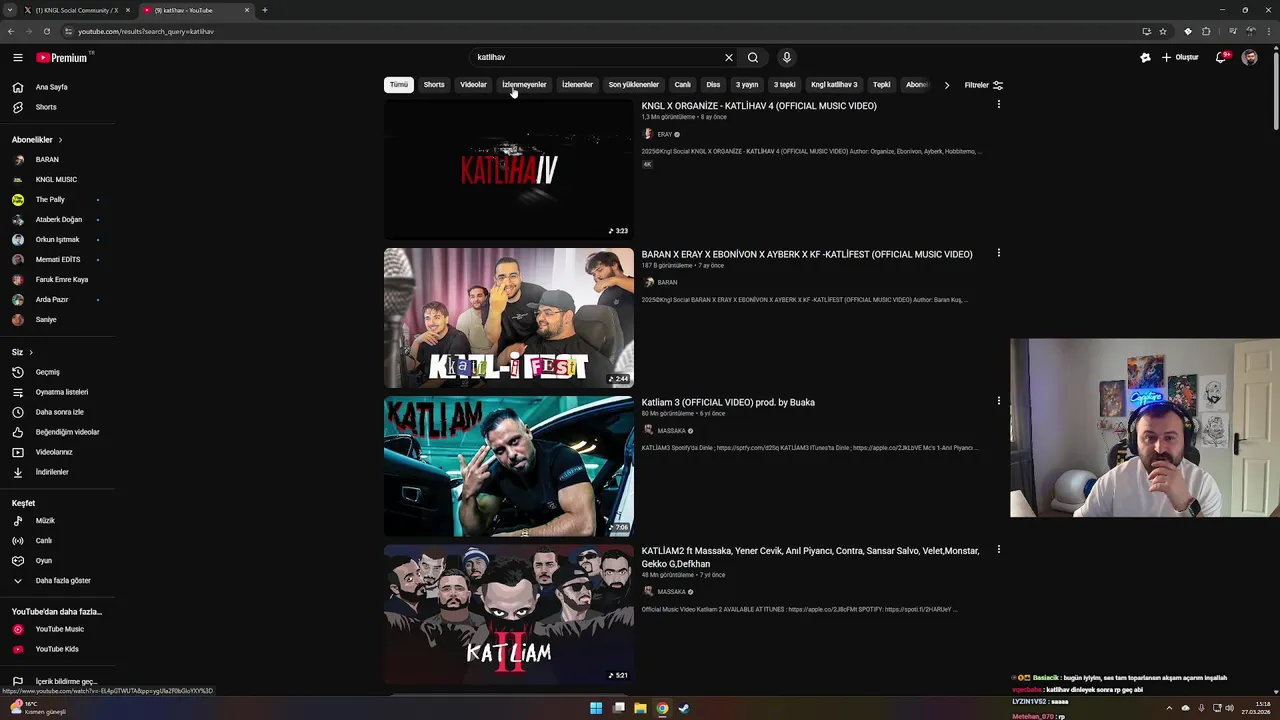Open the Windows Start button

coord(596,708)
